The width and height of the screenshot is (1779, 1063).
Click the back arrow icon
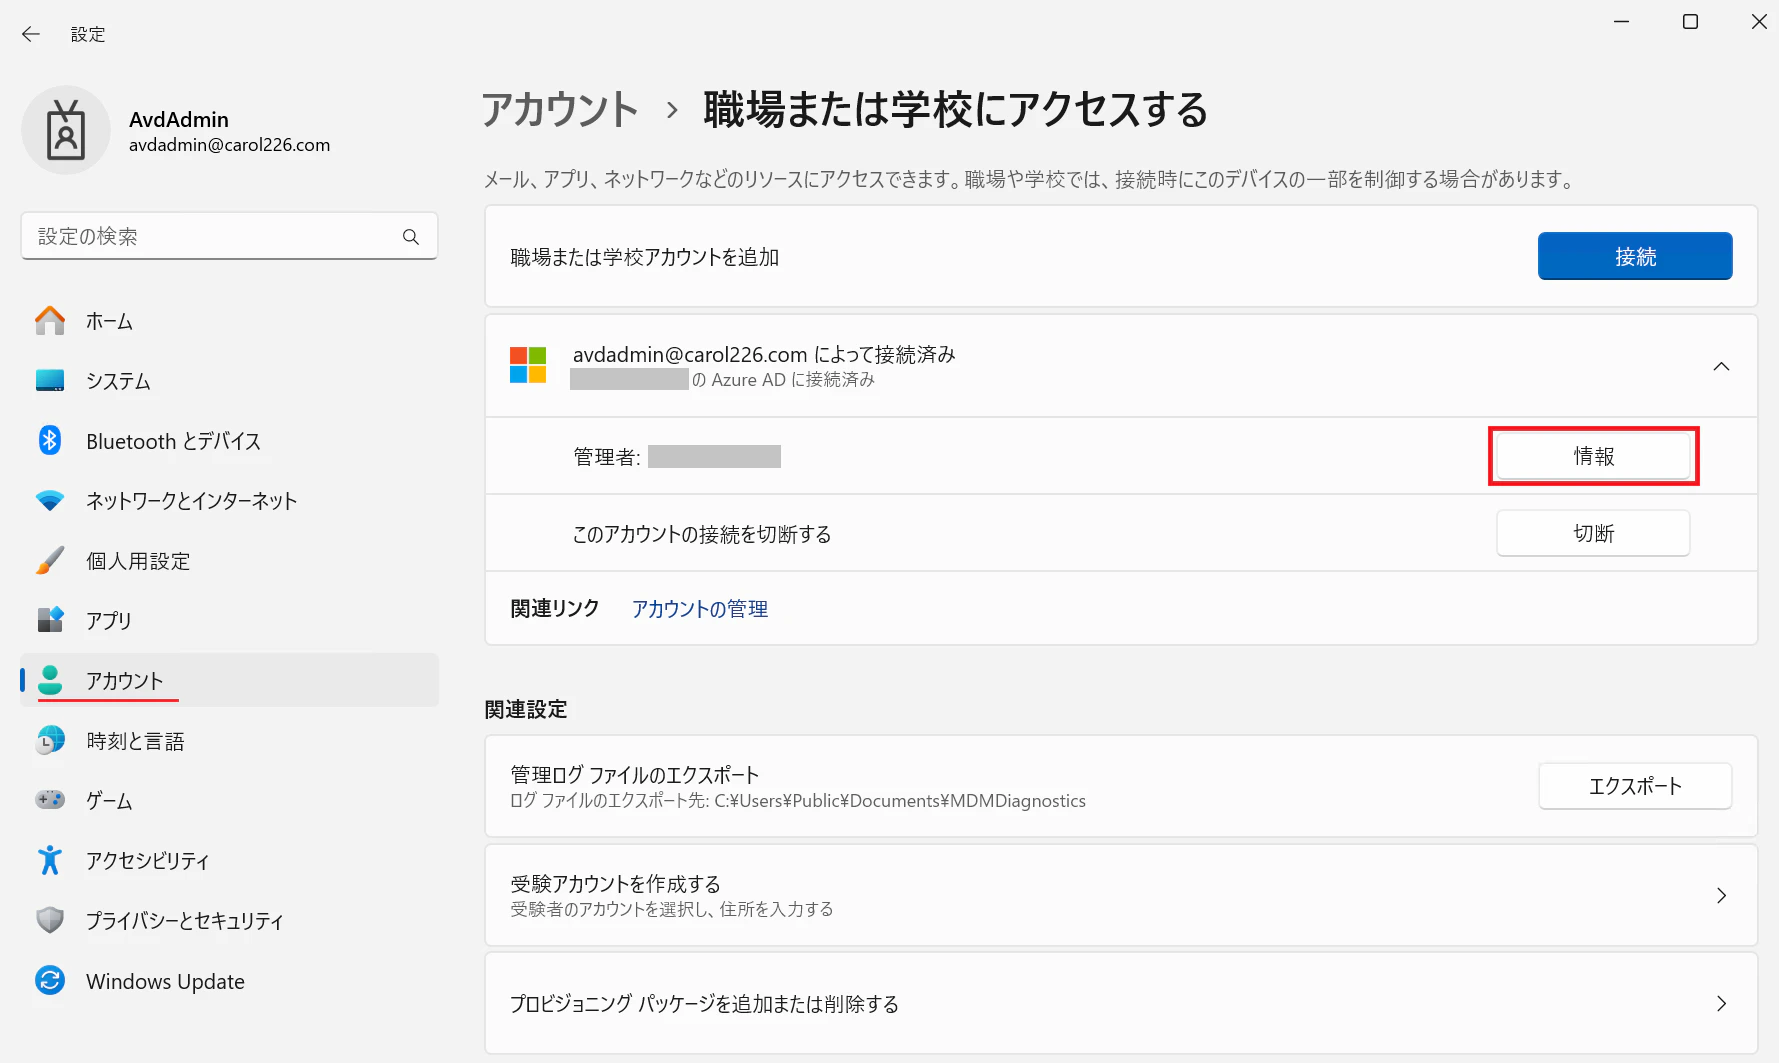click(x=31, y=34)
